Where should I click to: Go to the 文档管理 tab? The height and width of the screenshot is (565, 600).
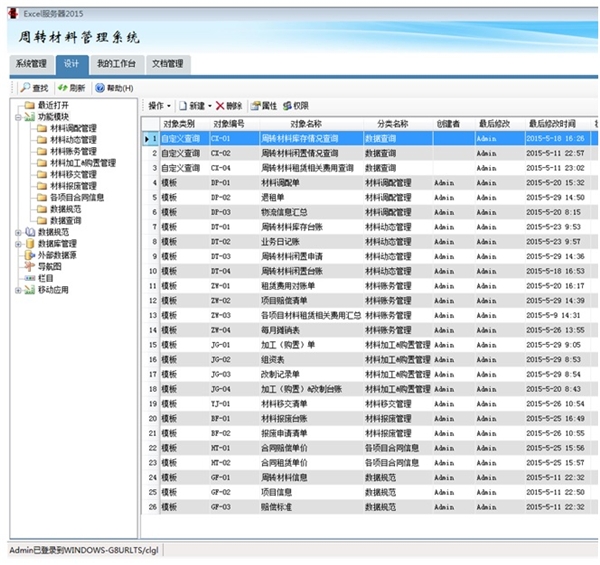(167, 63)
